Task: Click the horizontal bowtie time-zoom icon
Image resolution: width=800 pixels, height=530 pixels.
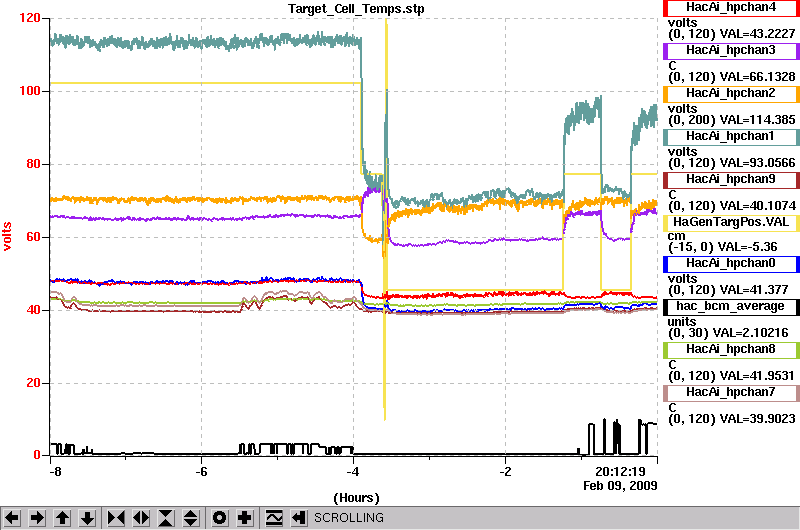Action: [x=116, y=518]
